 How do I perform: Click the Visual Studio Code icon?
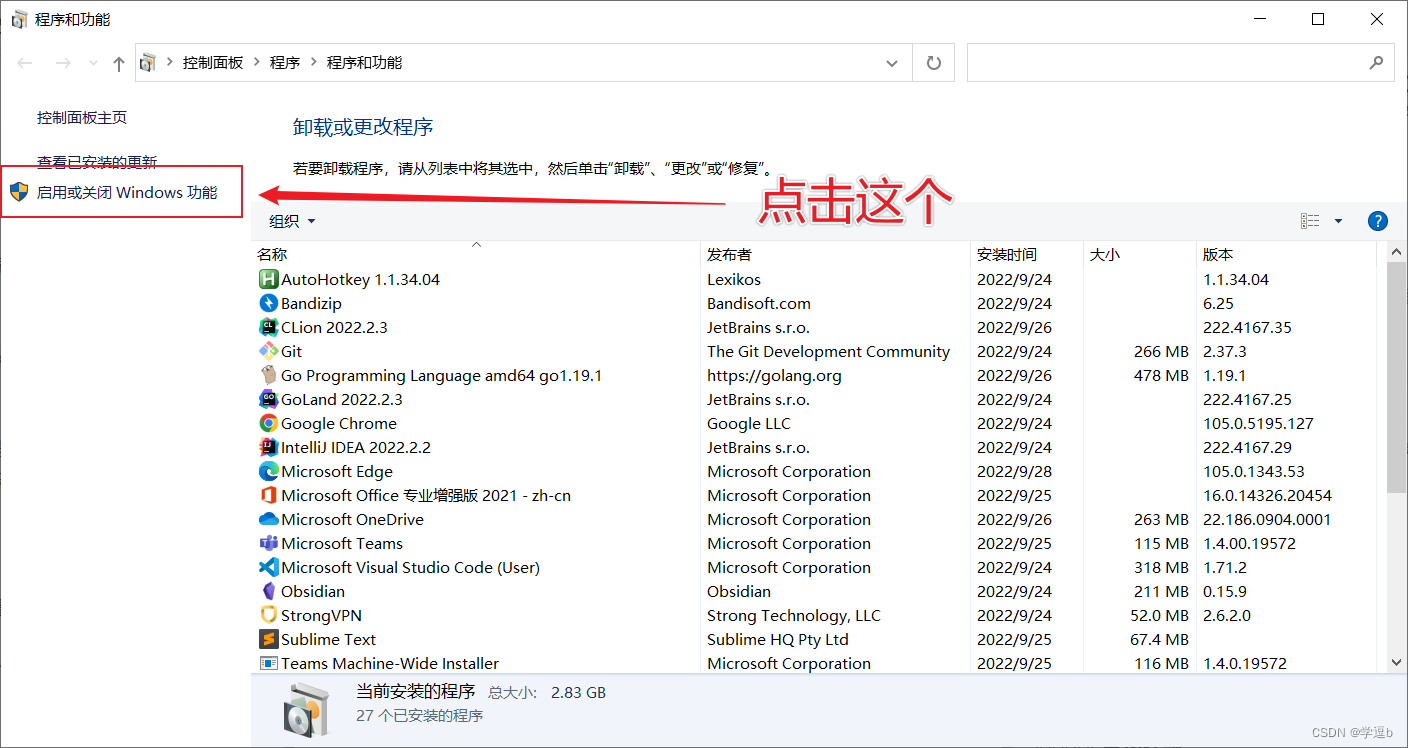268,568
